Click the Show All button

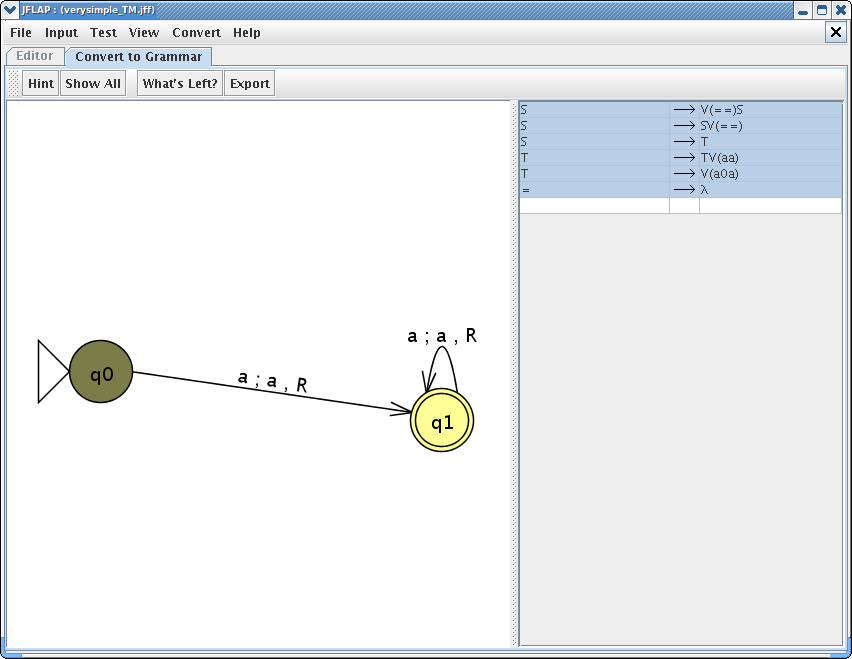pyautogui.click(x=93, y=83)
